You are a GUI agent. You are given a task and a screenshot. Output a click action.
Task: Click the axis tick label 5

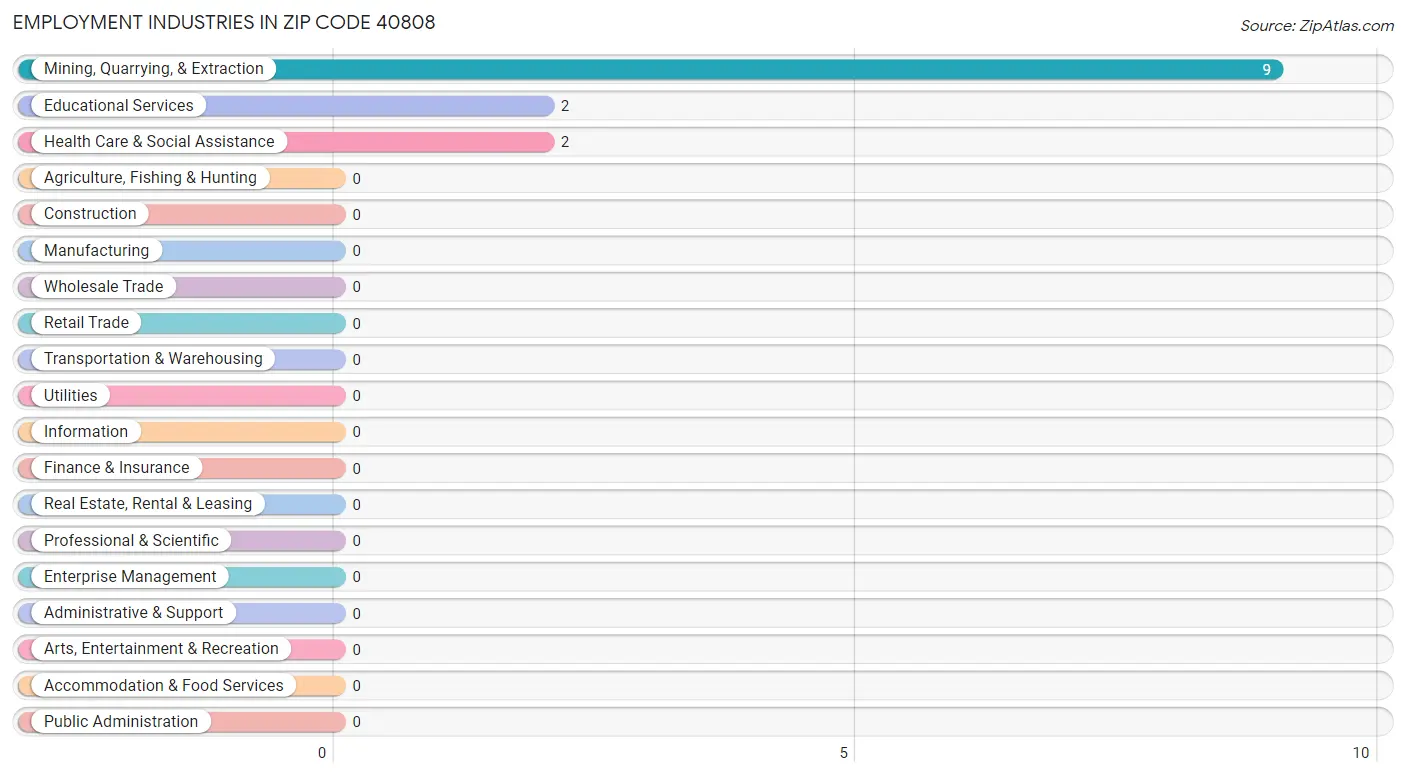(844, 753)
